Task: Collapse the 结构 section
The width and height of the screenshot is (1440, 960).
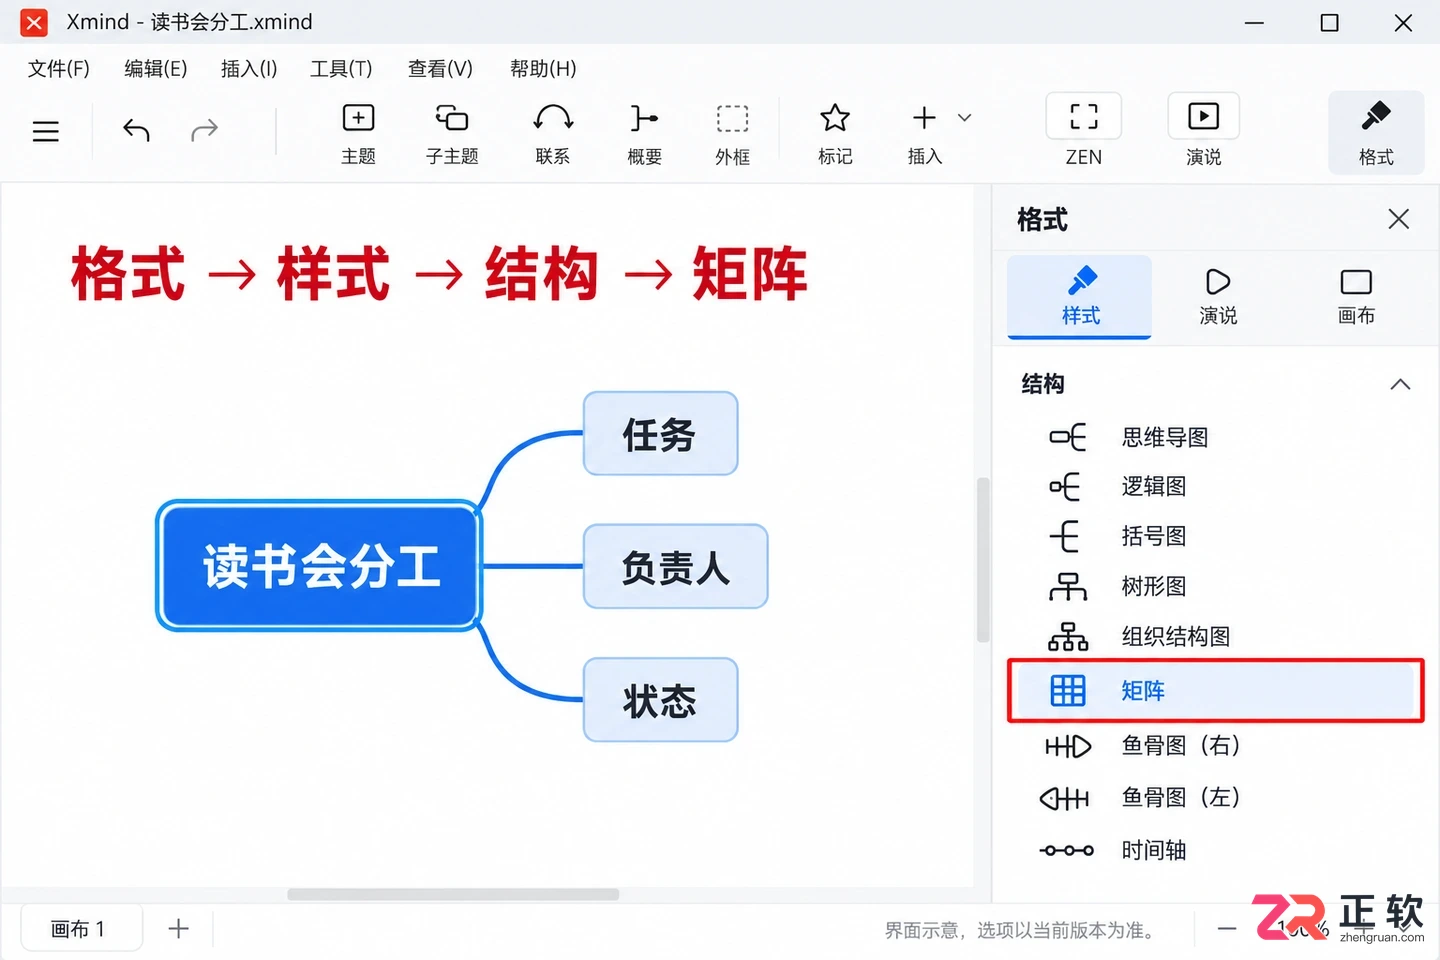Action: click(x=1400, y=384)
